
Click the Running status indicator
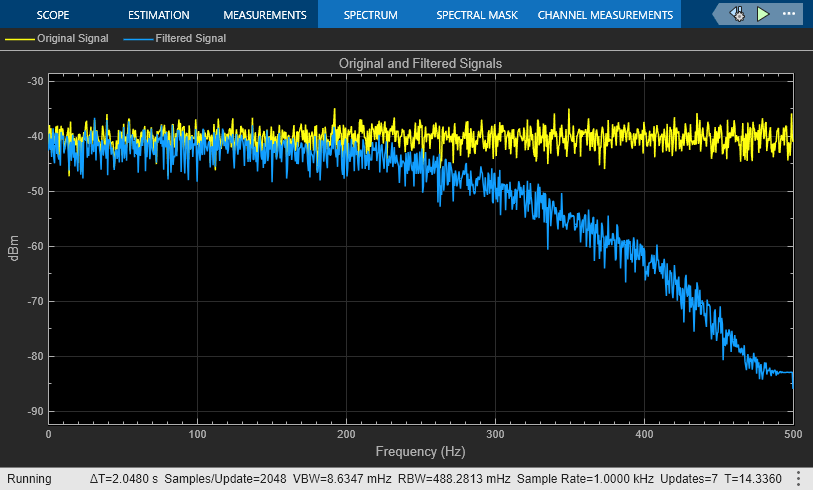[29, 479]
